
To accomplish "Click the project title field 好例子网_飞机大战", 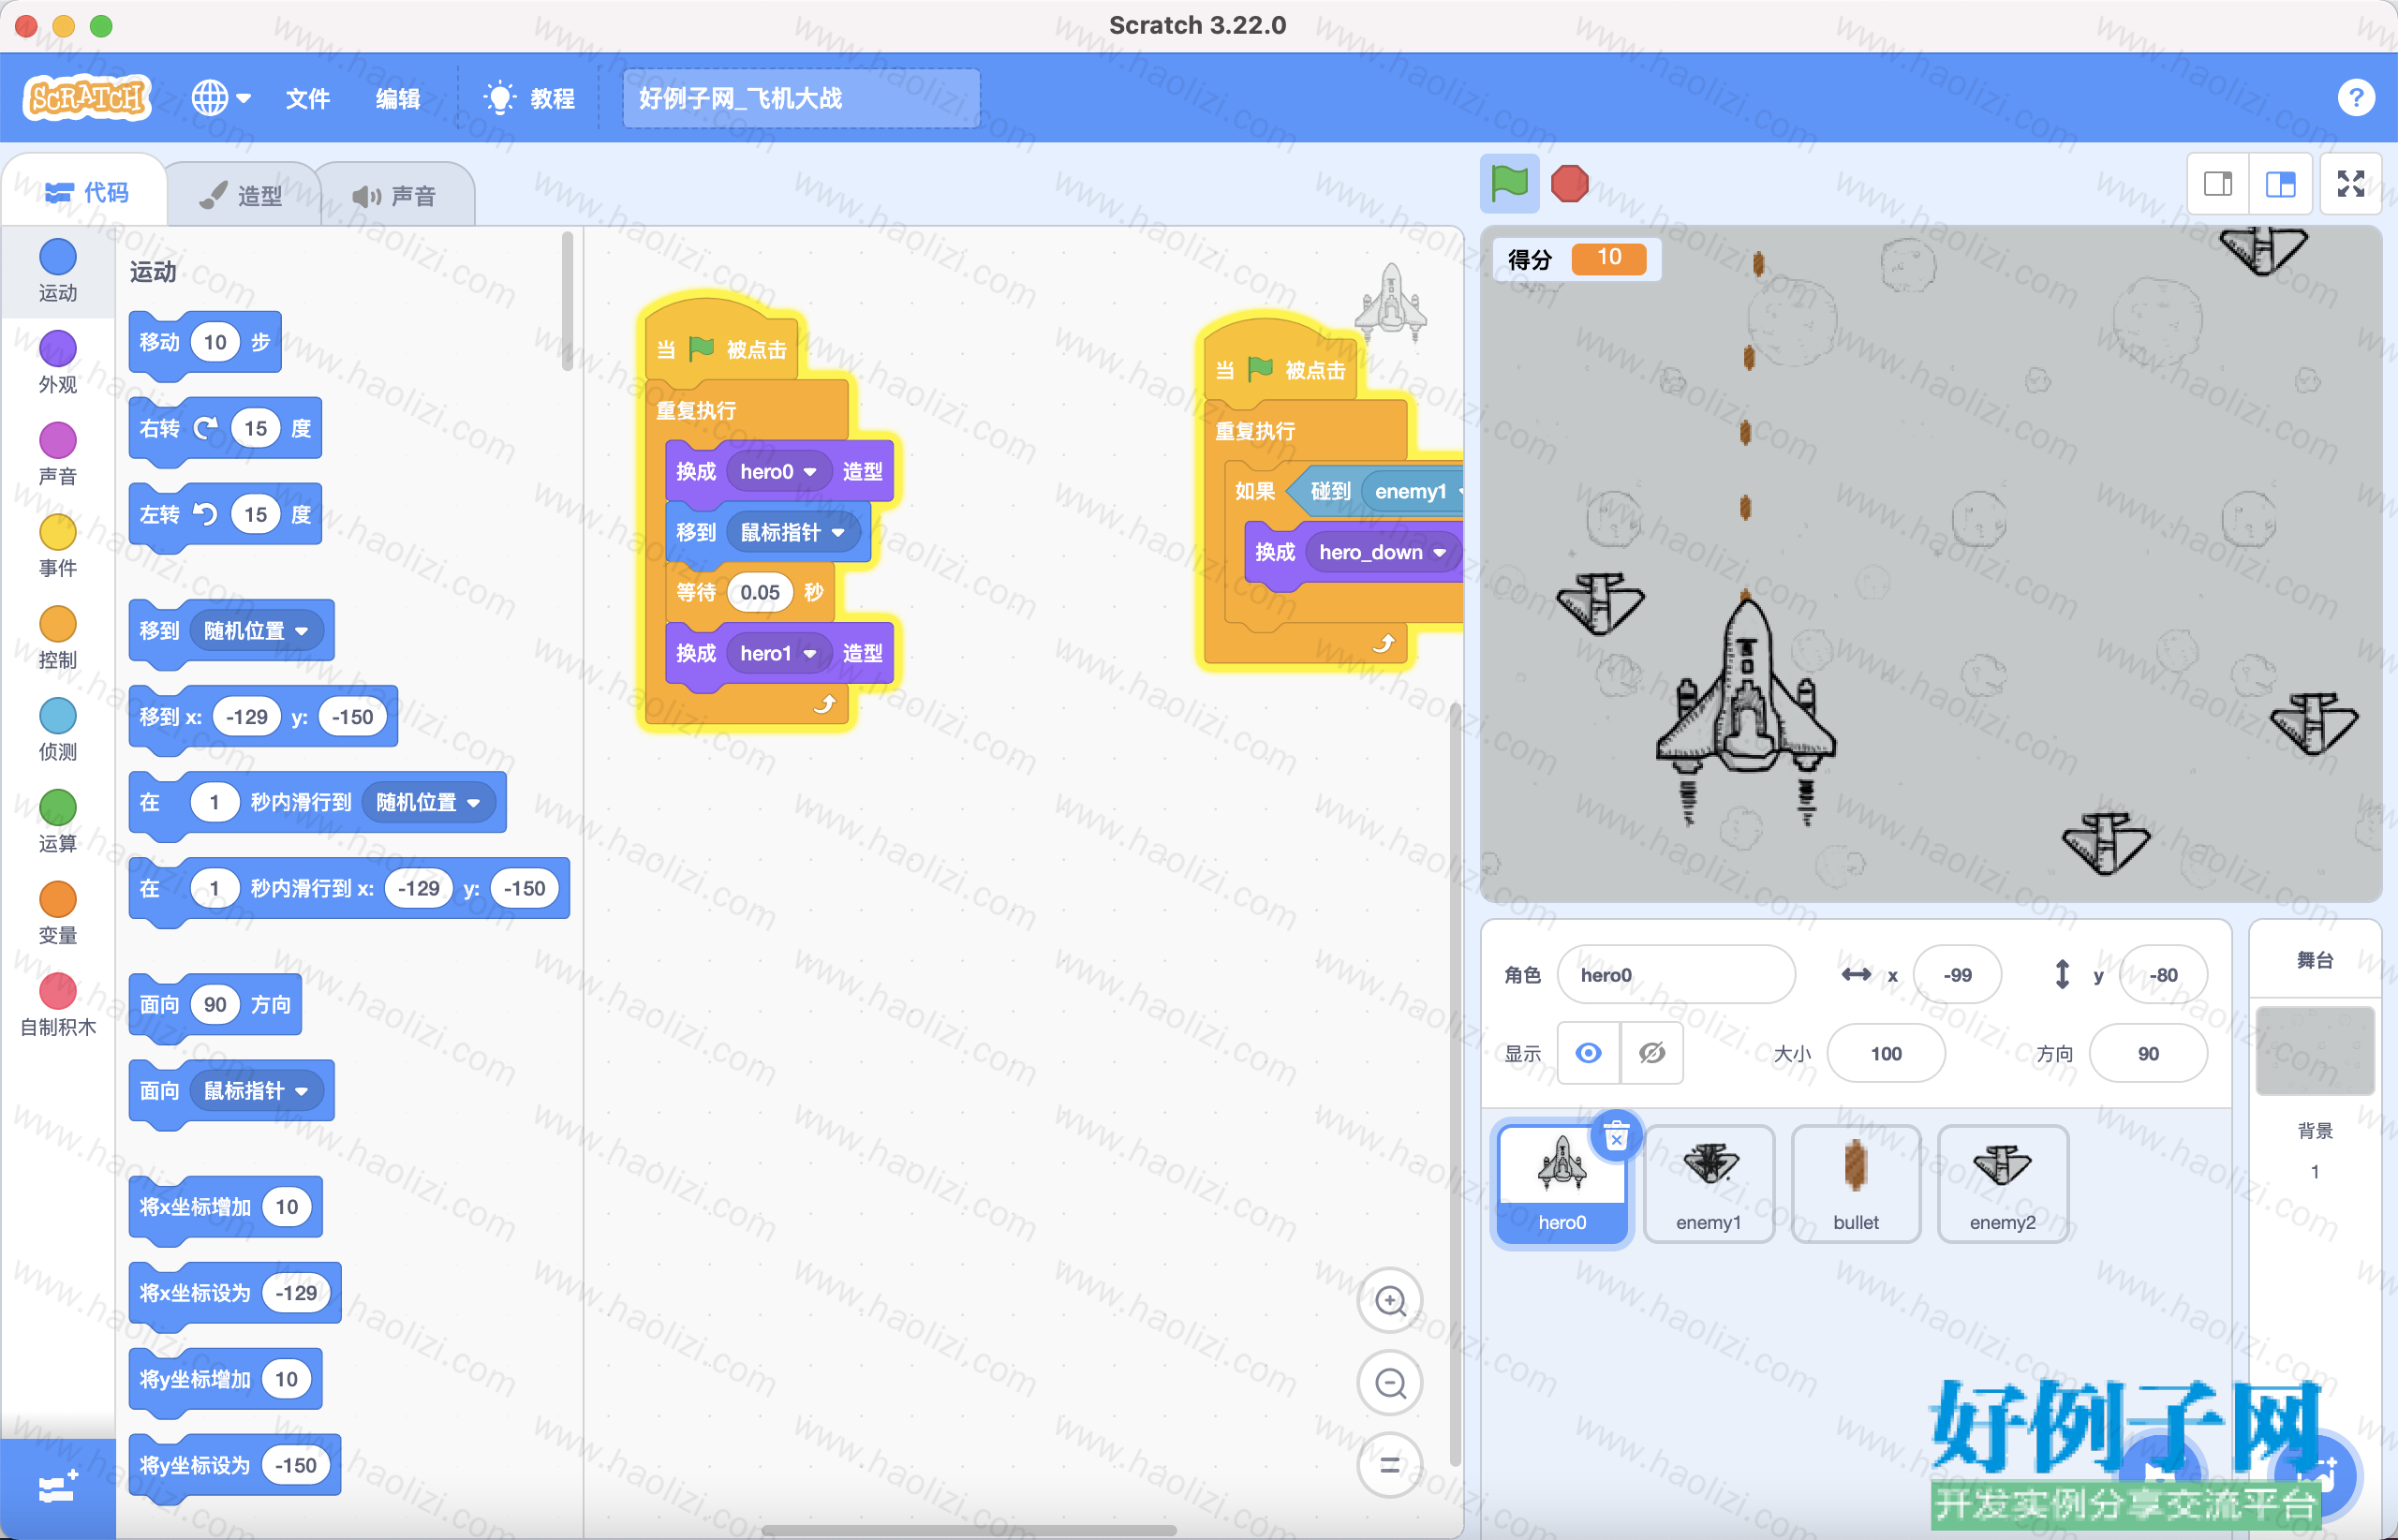I will (x=801, y=98).
